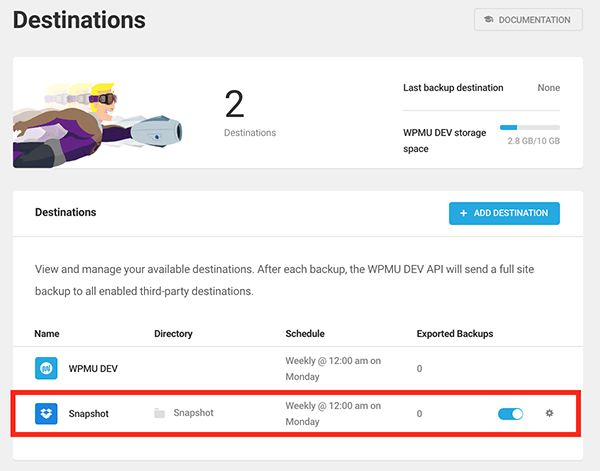Click the Last backup destination label
This screenshot has width=600, height=471.
click(x=453, y=88)
